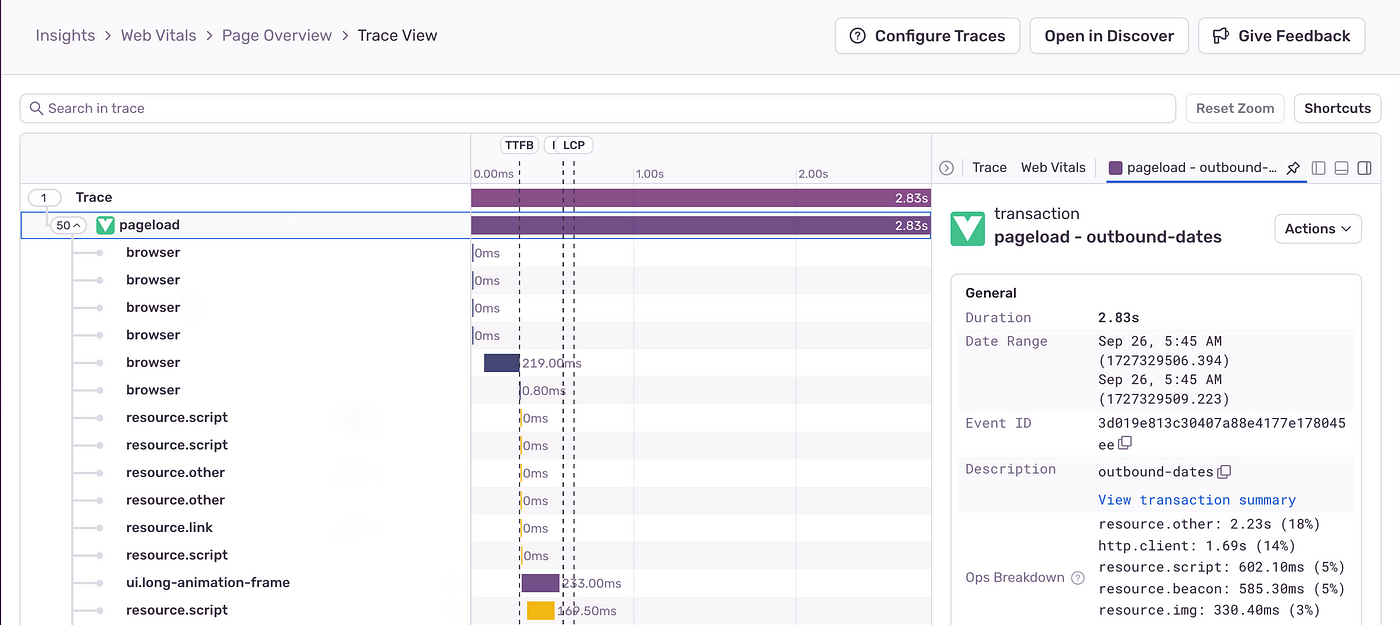Select the ui.long-animation-frame row
Screen dimensions: 1400x625
[476, 583]
